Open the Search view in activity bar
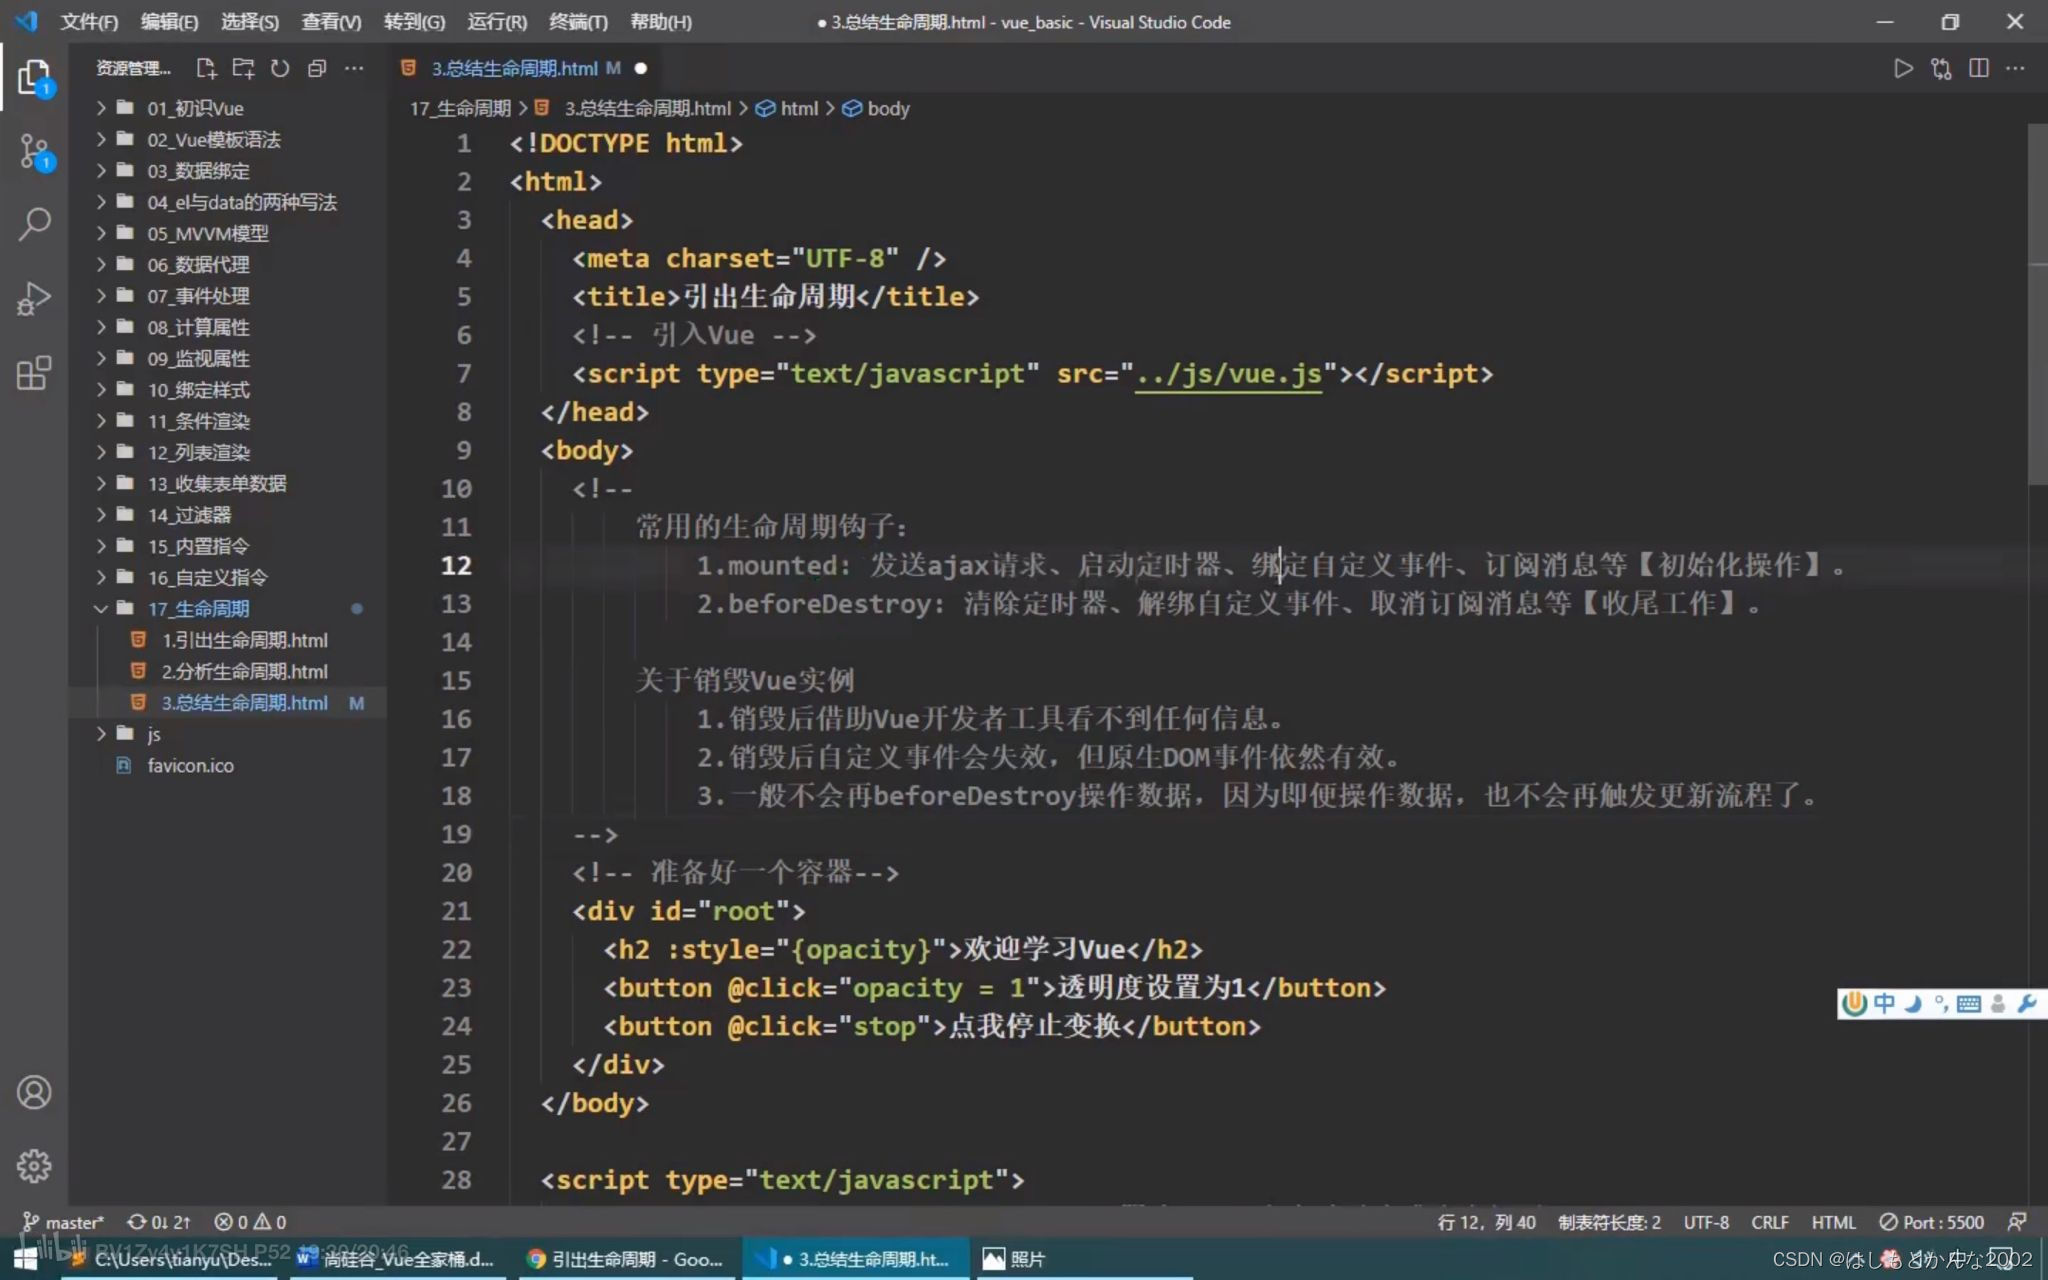 click(34, 224)
